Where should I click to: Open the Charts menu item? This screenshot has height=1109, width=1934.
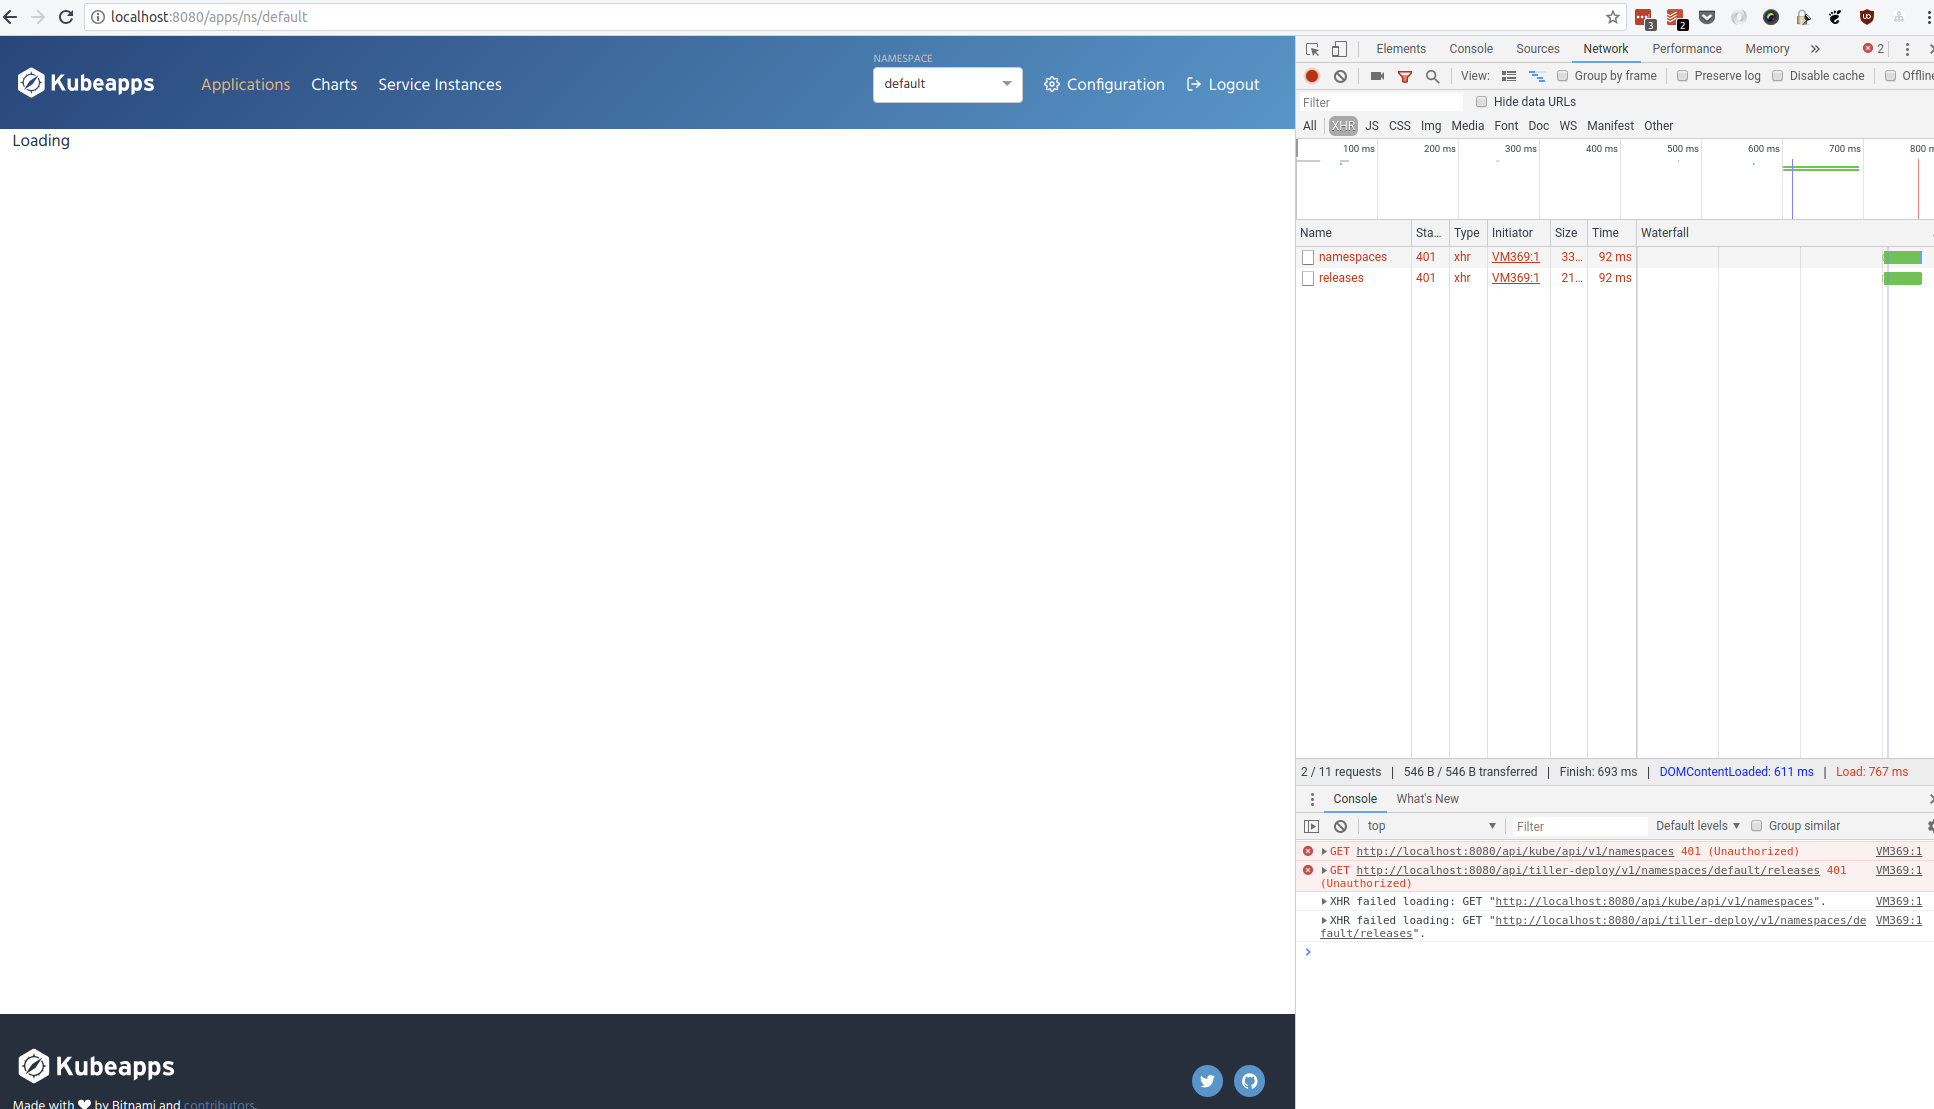click(x=334, y=84)
